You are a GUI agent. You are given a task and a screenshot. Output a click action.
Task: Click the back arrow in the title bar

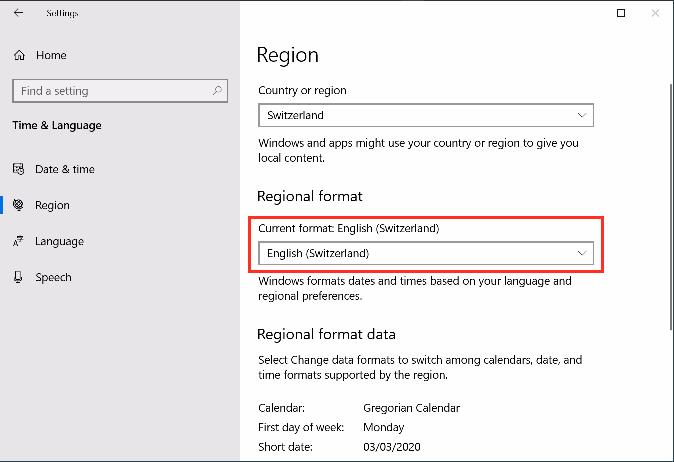tap(19, 14)
